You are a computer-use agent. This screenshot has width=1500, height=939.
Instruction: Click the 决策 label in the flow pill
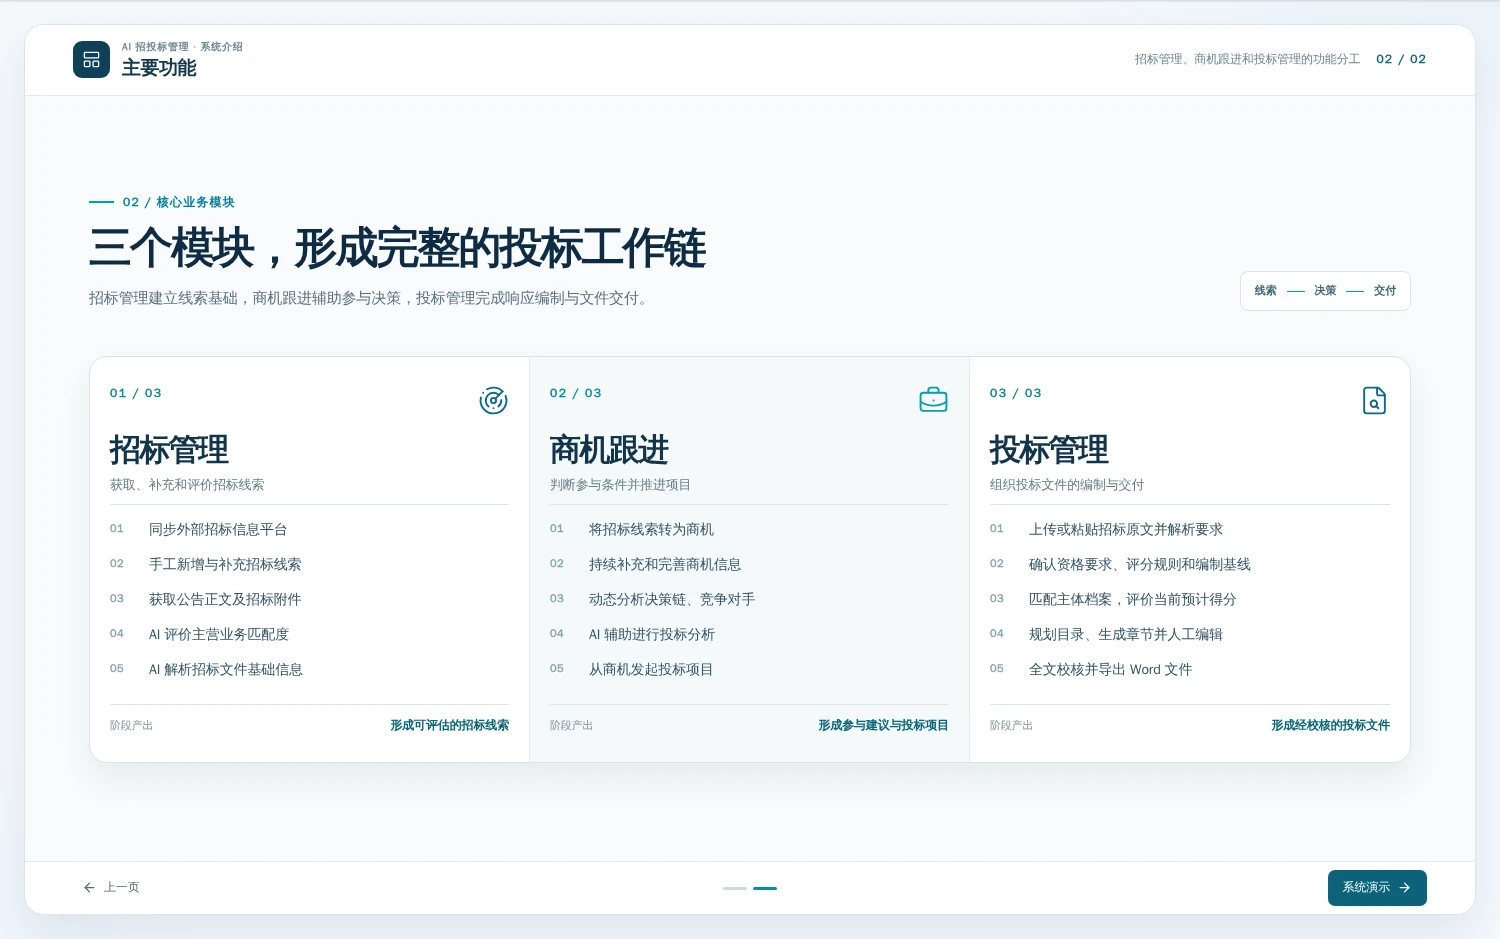click(1325, 290)
